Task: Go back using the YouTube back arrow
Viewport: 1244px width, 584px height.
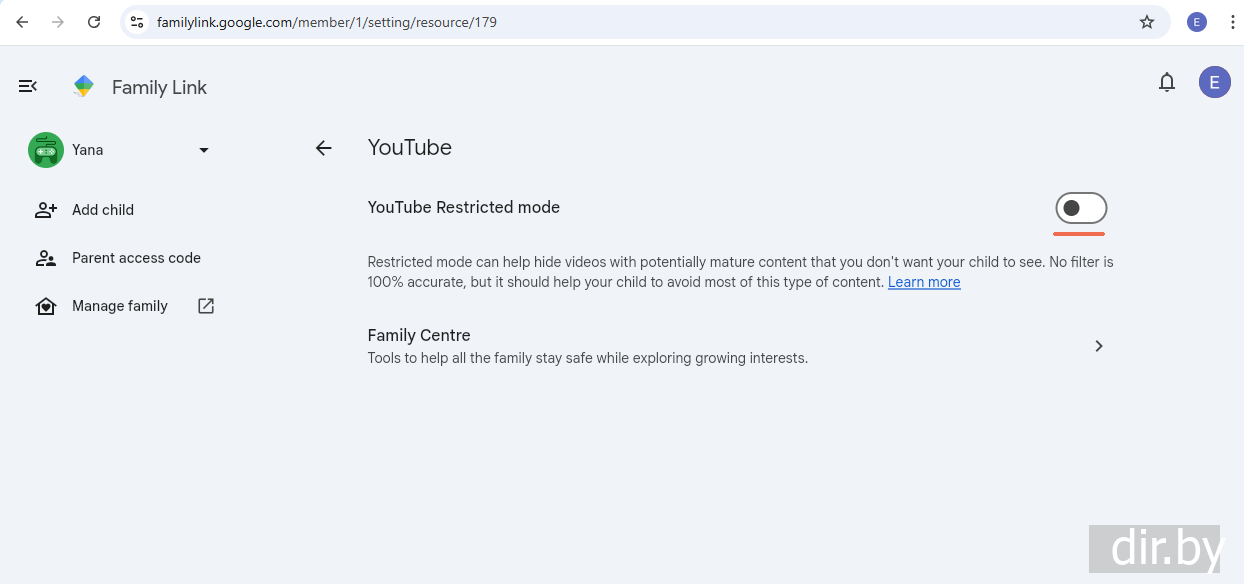Action: pos(323,148)
